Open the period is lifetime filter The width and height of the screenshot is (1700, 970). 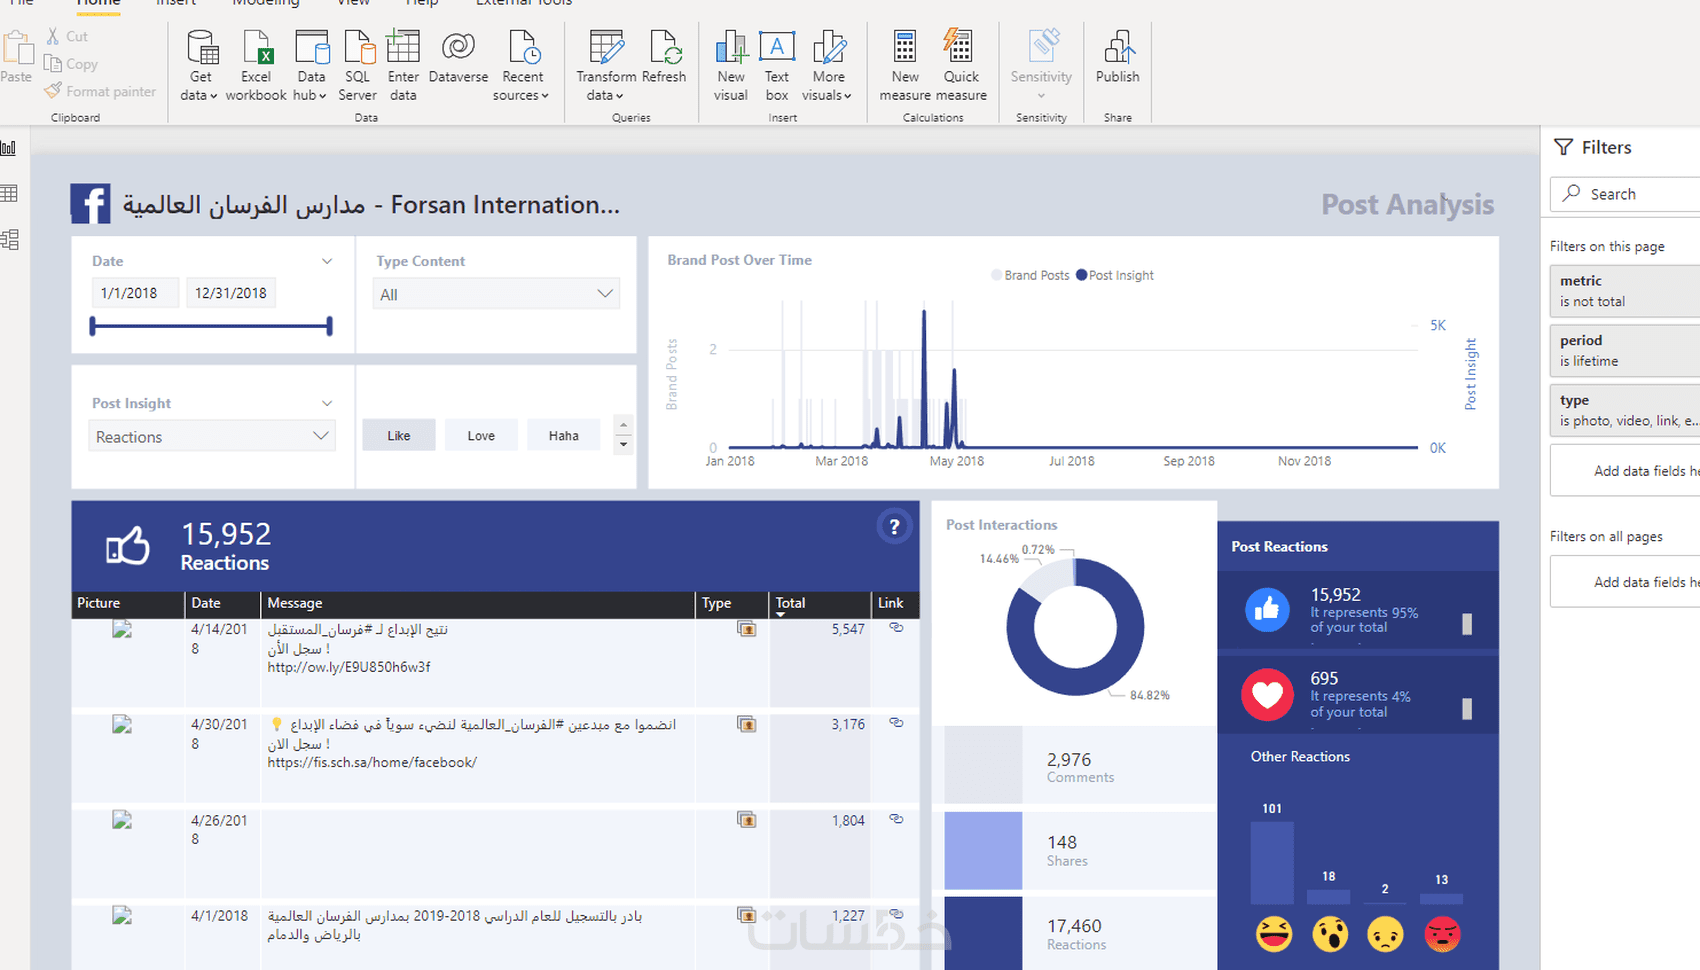[1624, 350]
